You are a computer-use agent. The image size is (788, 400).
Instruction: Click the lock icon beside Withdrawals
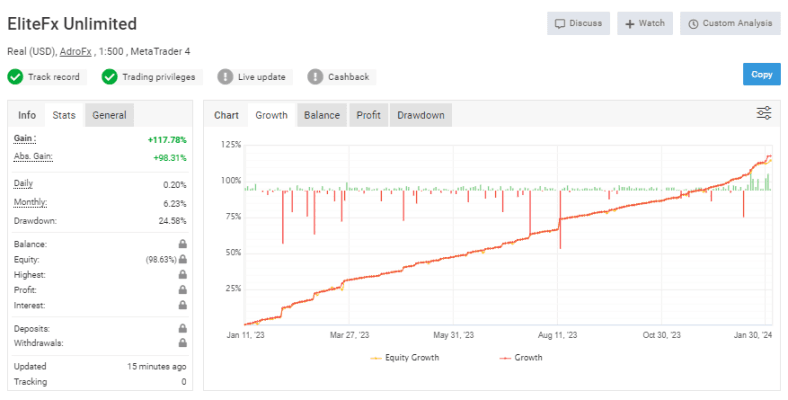tap(182, 343)
